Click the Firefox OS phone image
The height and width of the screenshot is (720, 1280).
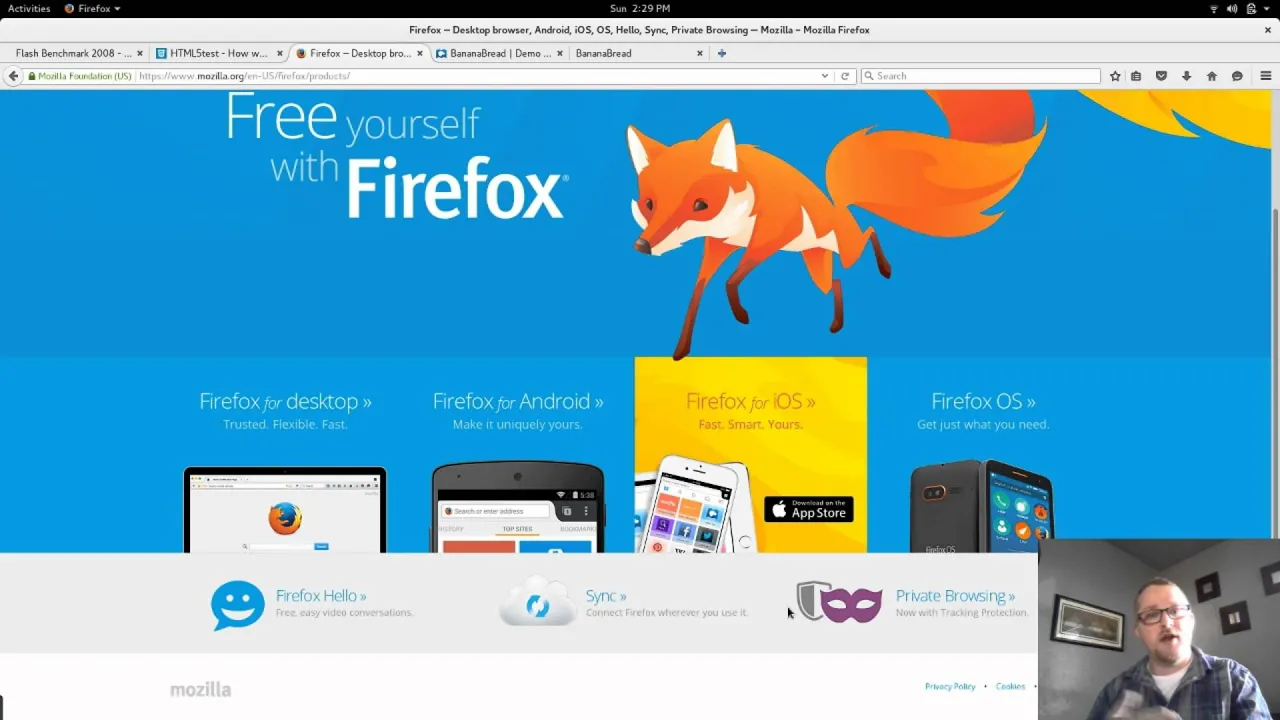[x=981, y=506]
